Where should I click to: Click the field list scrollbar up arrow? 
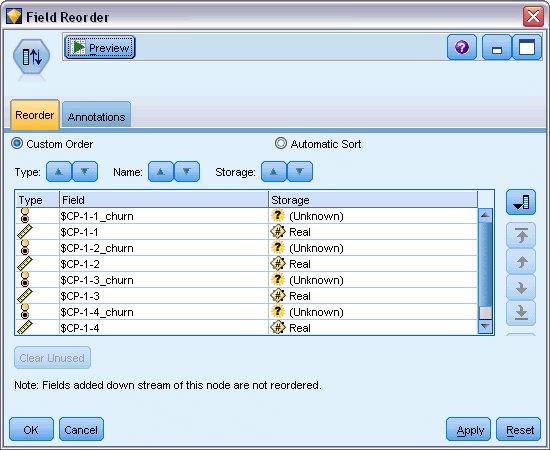click(x=485, y=215)
